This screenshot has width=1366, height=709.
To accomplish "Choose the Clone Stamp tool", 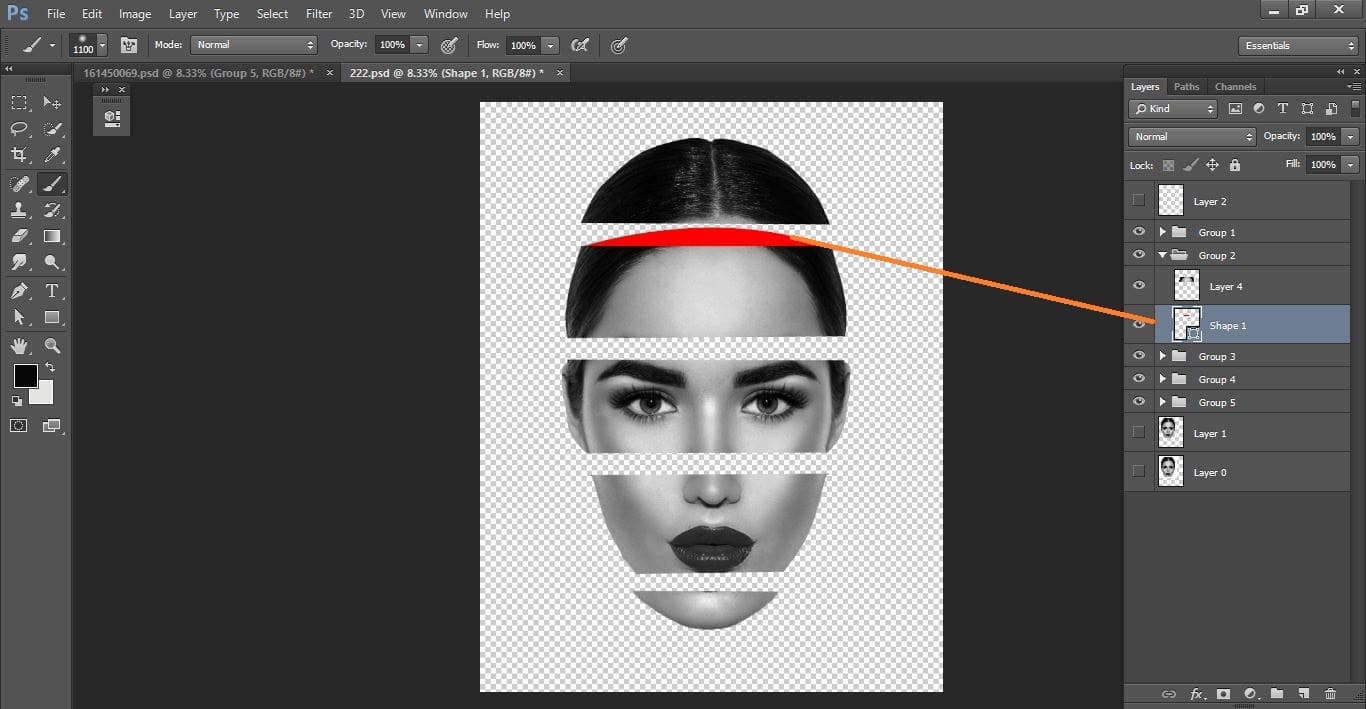I will coord(20,210).
